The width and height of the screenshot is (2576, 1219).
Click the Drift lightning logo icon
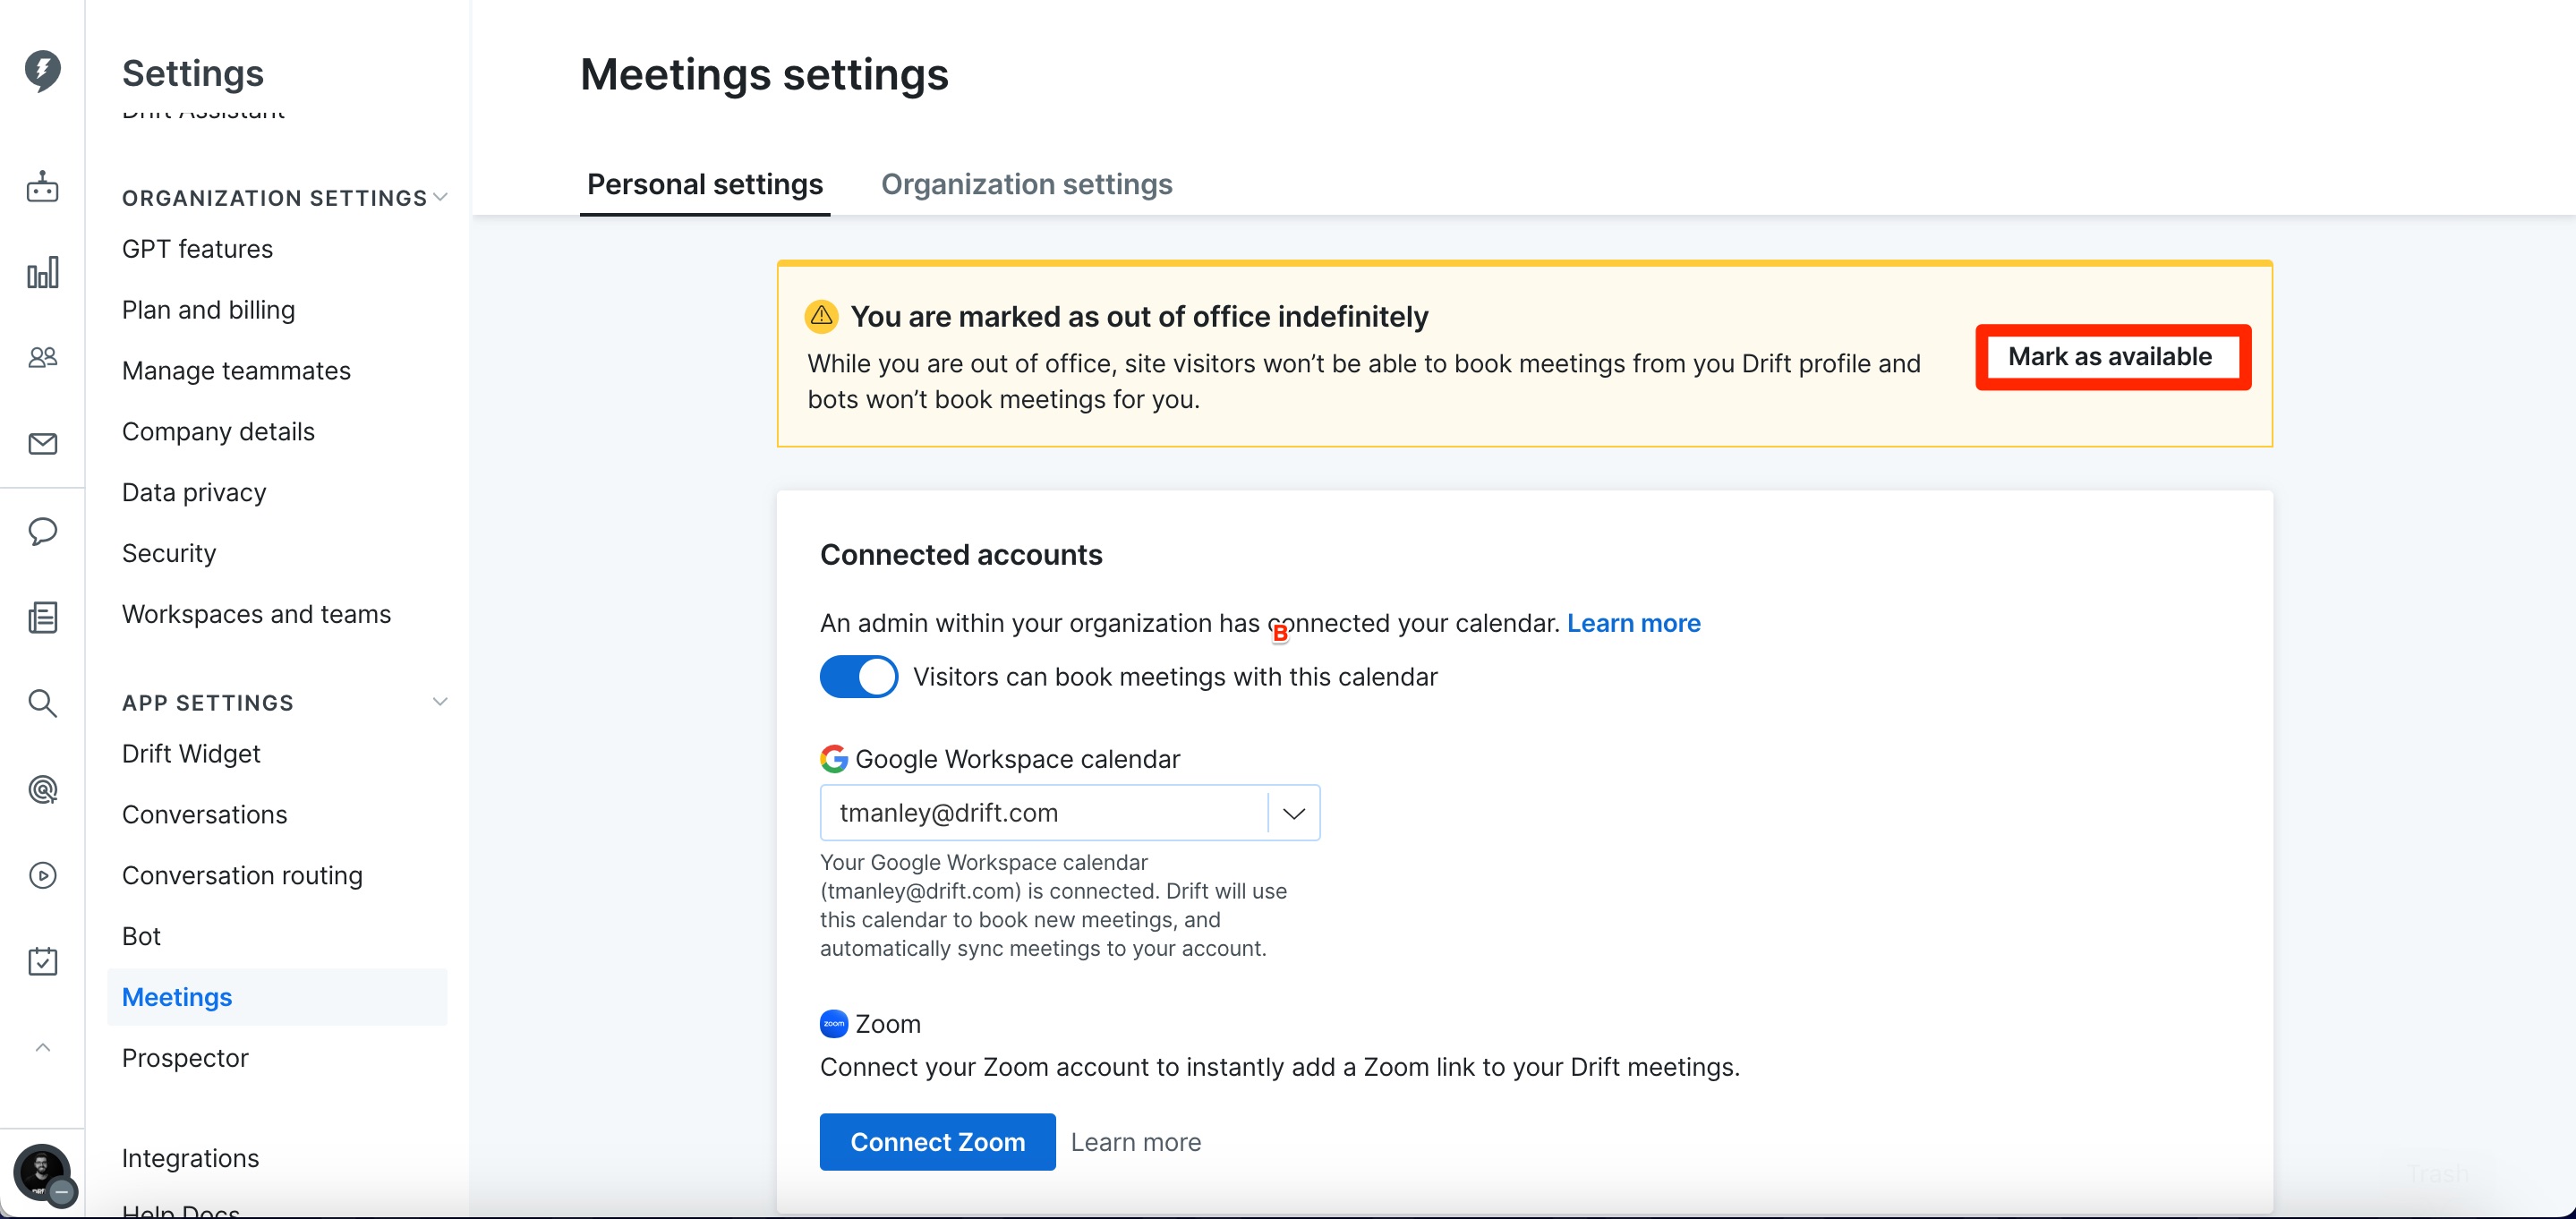tap(42, 71)
